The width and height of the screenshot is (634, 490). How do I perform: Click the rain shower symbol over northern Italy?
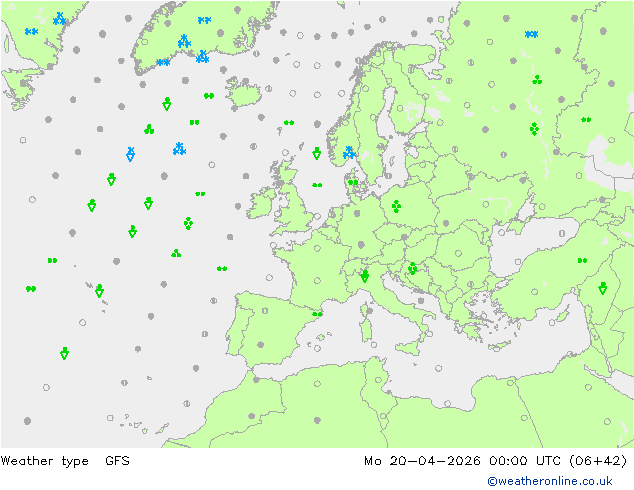[365, 276]
